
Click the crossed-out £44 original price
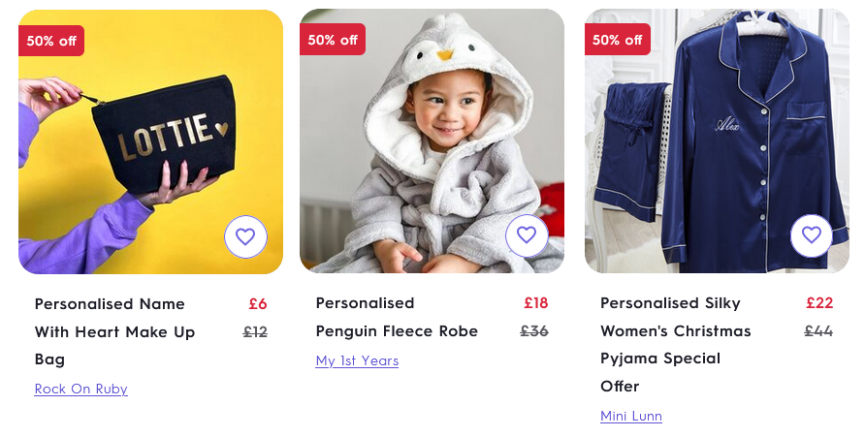point(818,331)
